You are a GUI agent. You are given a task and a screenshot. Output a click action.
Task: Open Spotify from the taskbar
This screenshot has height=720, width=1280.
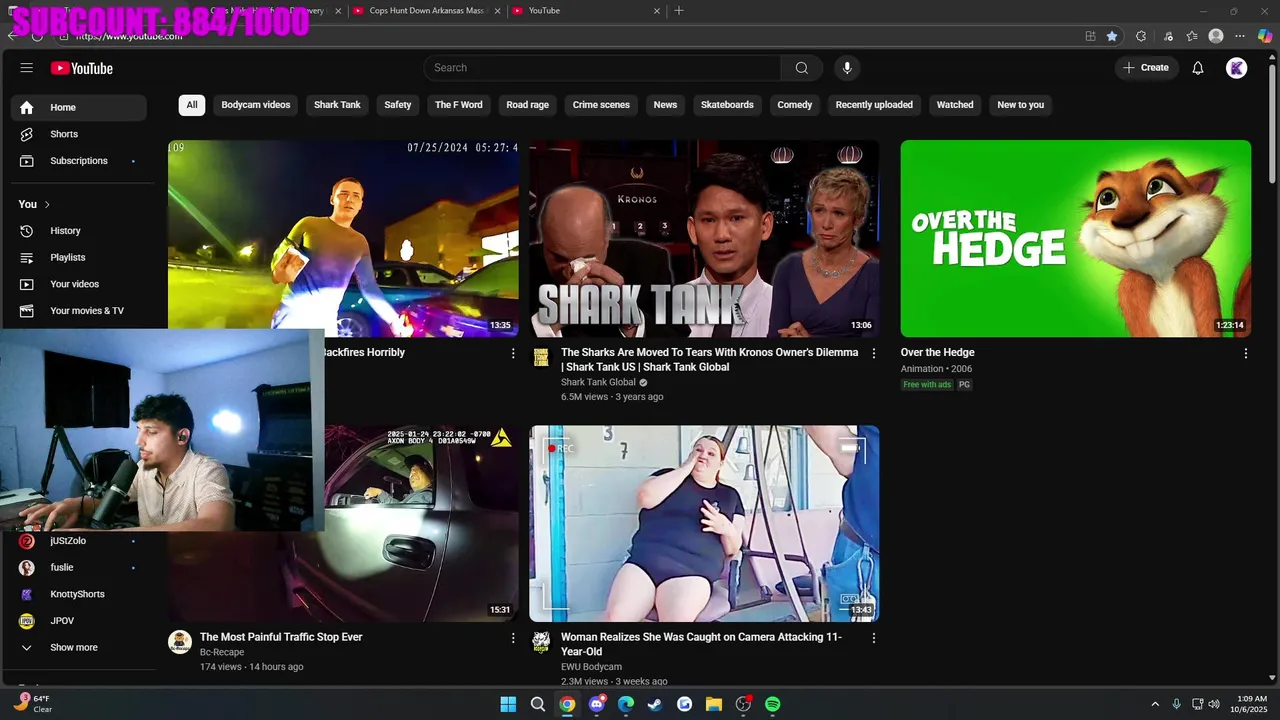[x=772, y=704]
